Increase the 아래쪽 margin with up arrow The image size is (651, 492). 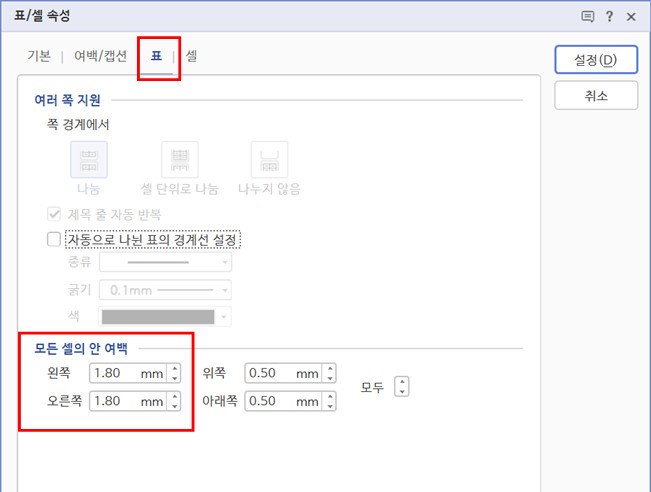[x=330, y=397]
